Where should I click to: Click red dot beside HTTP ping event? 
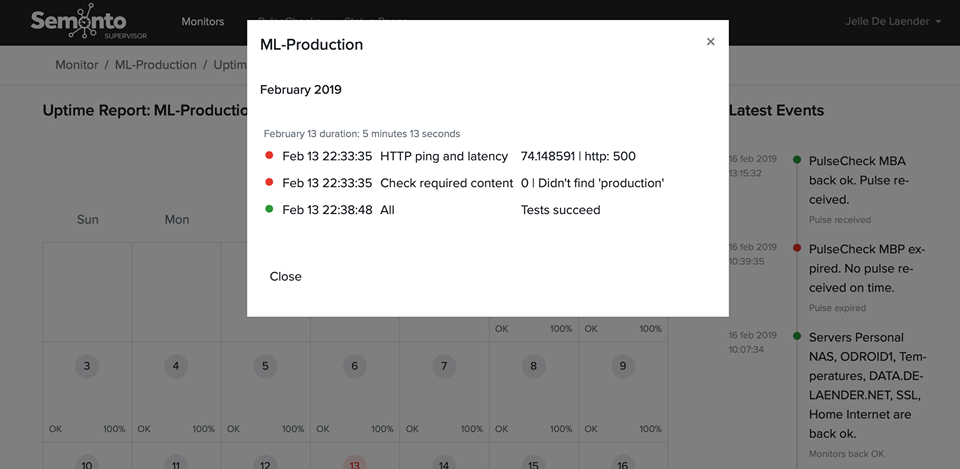pos(269,156)
